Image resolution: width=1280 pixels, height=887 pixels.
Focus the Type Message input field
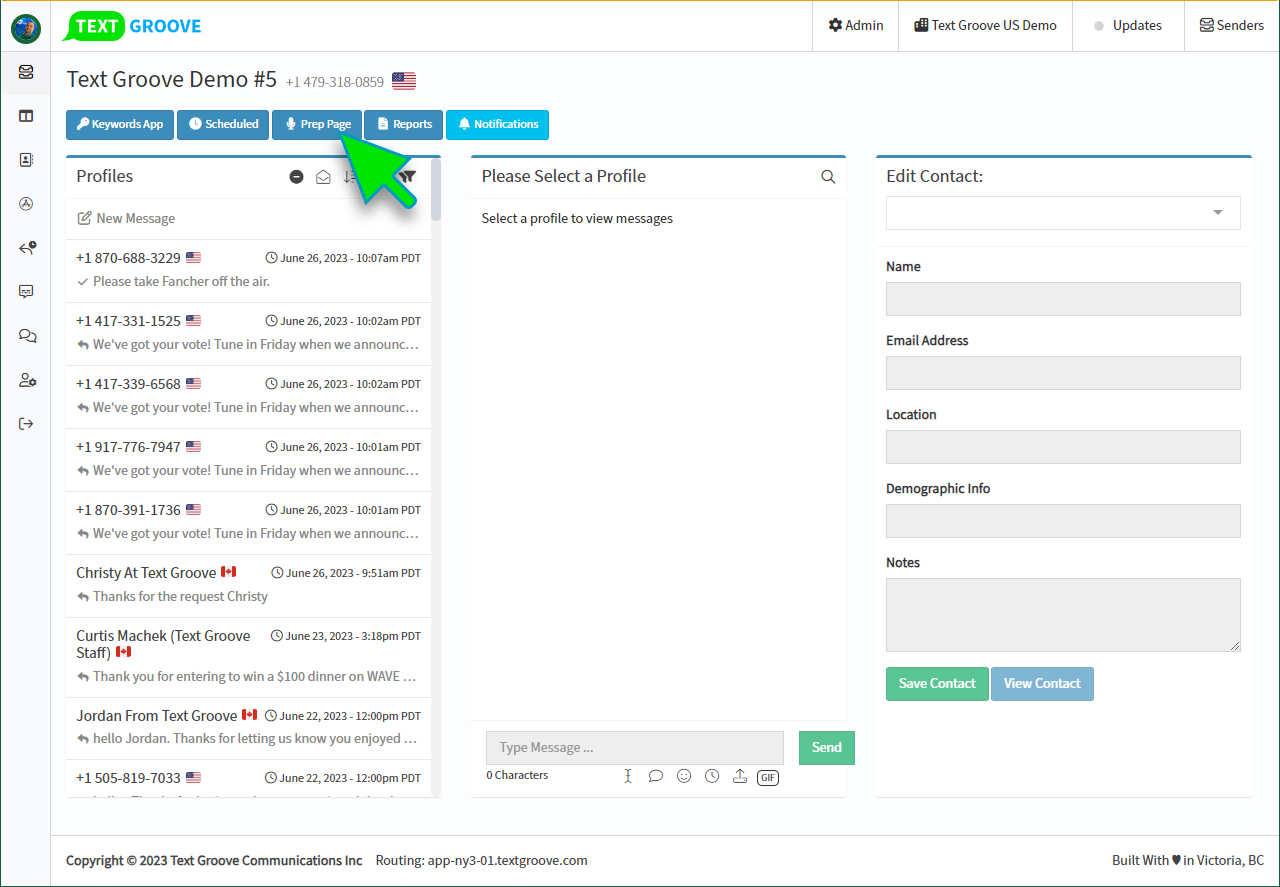[635, 748]
